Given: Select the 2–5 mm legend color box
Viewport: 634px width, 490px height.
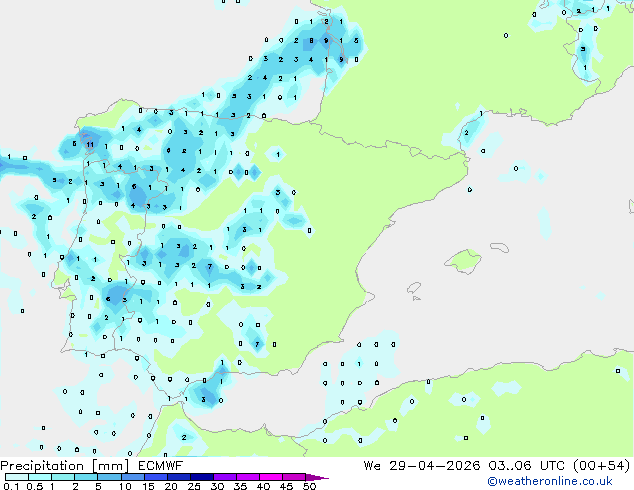Looking at the screenshot, I should 86,477.
